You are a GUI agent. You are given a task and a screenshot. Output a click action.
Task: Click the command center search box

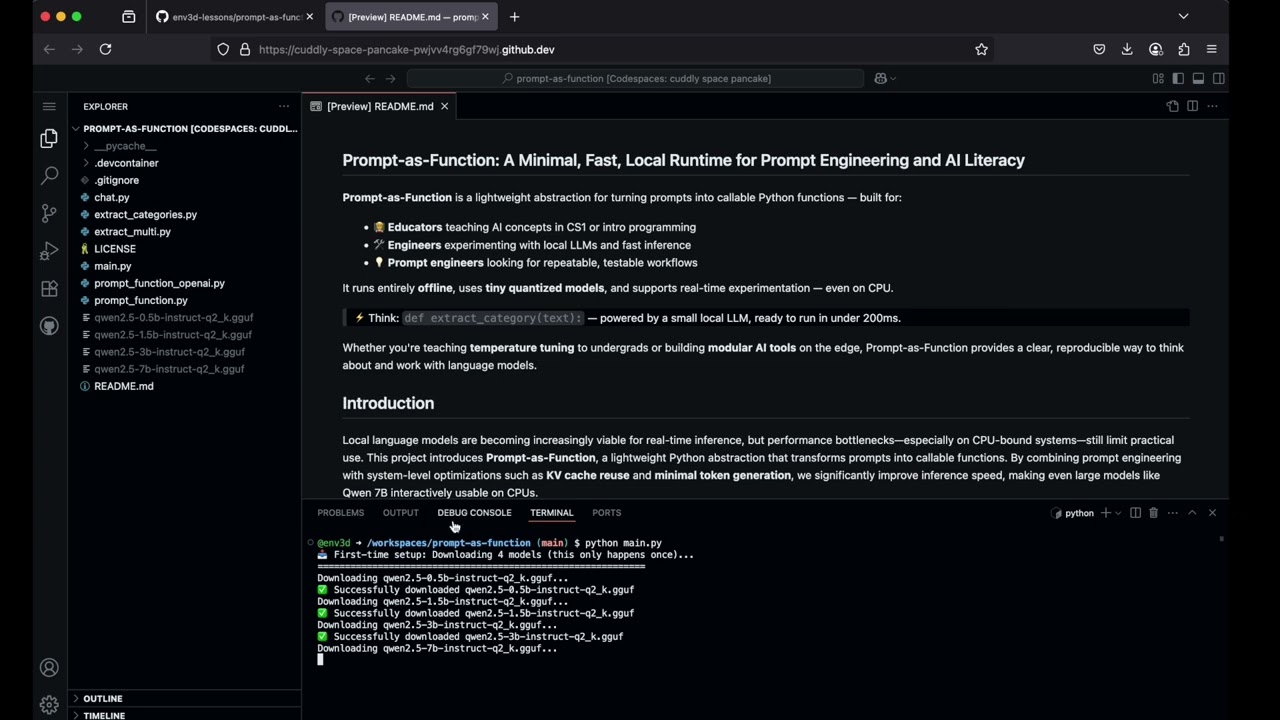pyautogui.click(x=635, y=78)
